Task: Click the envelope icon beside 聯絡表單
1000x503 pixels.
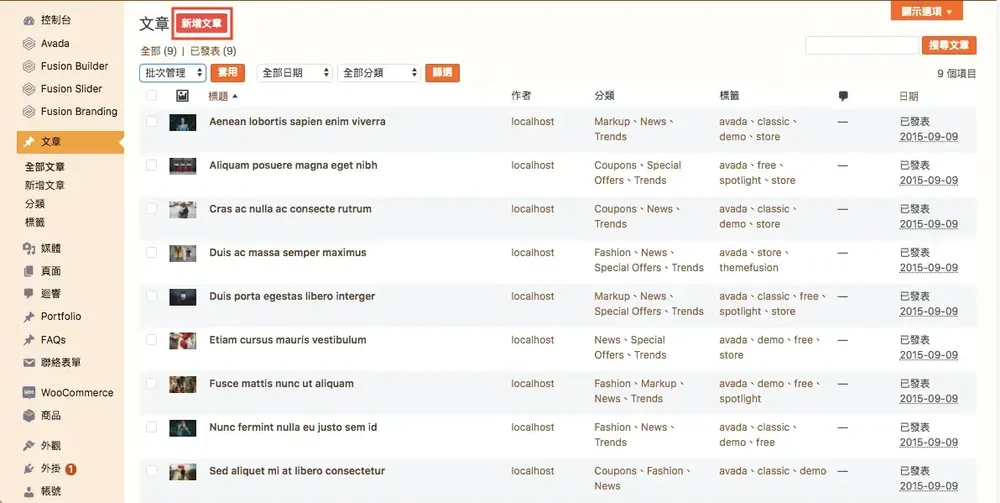Action: (x=29, y=363)
